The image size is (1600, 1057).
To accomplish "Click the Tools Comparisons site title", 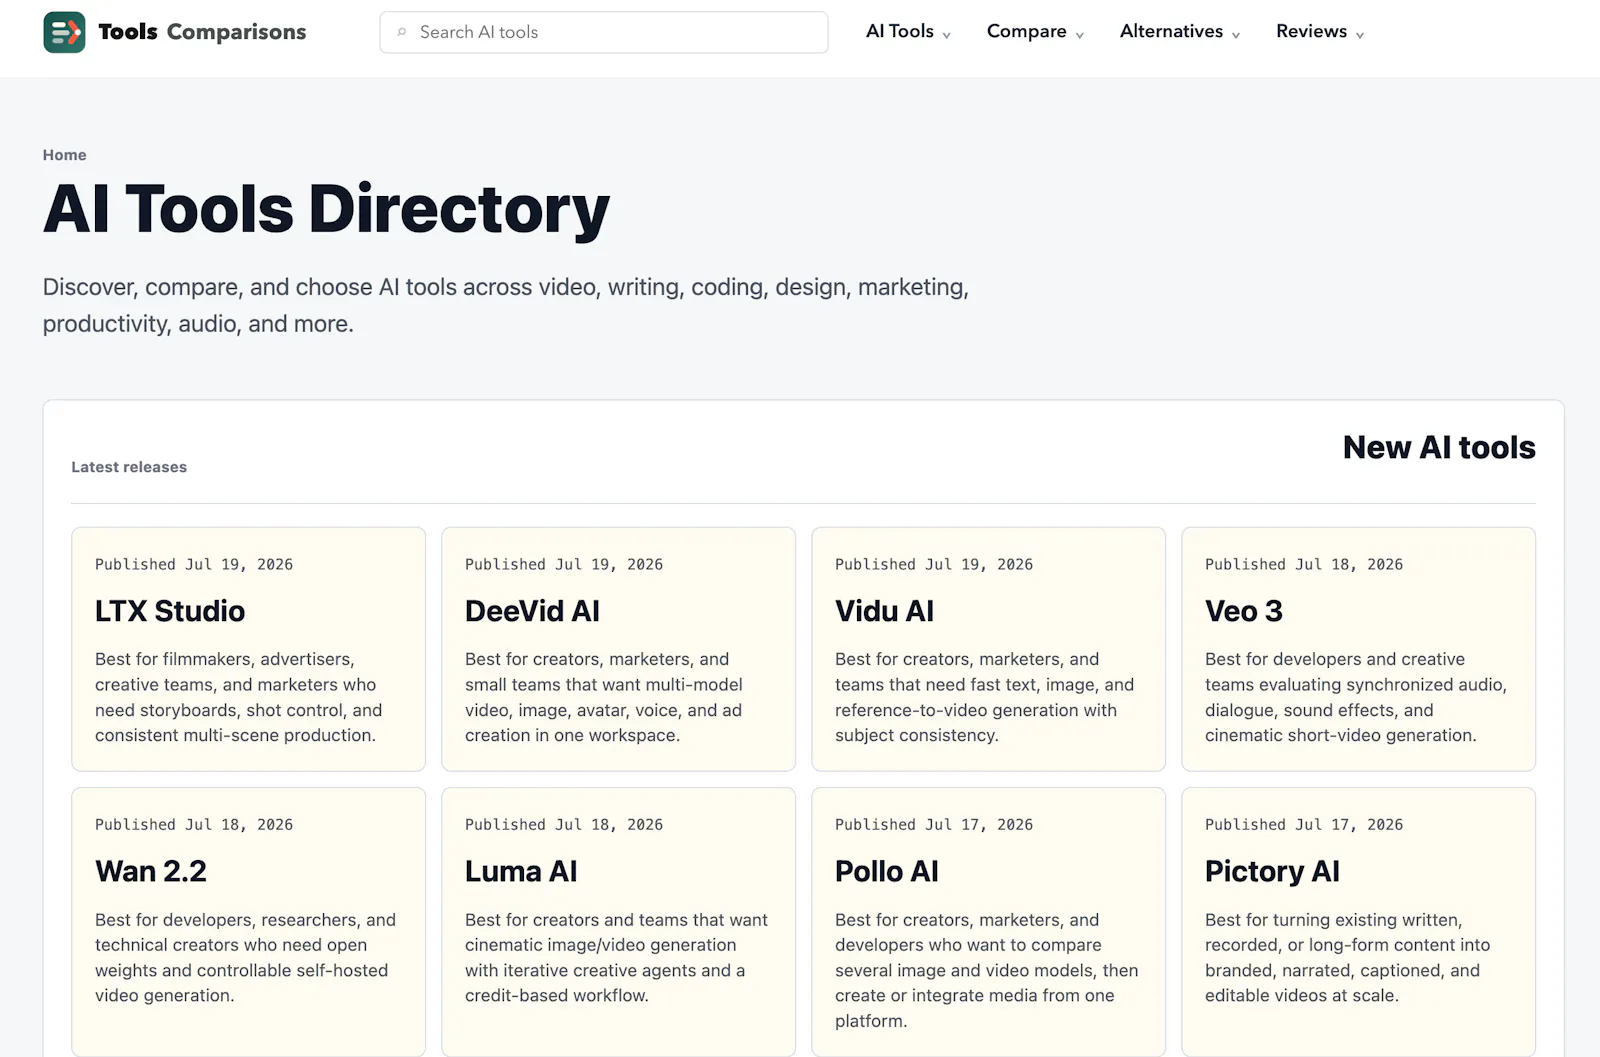I will point(202,32).
